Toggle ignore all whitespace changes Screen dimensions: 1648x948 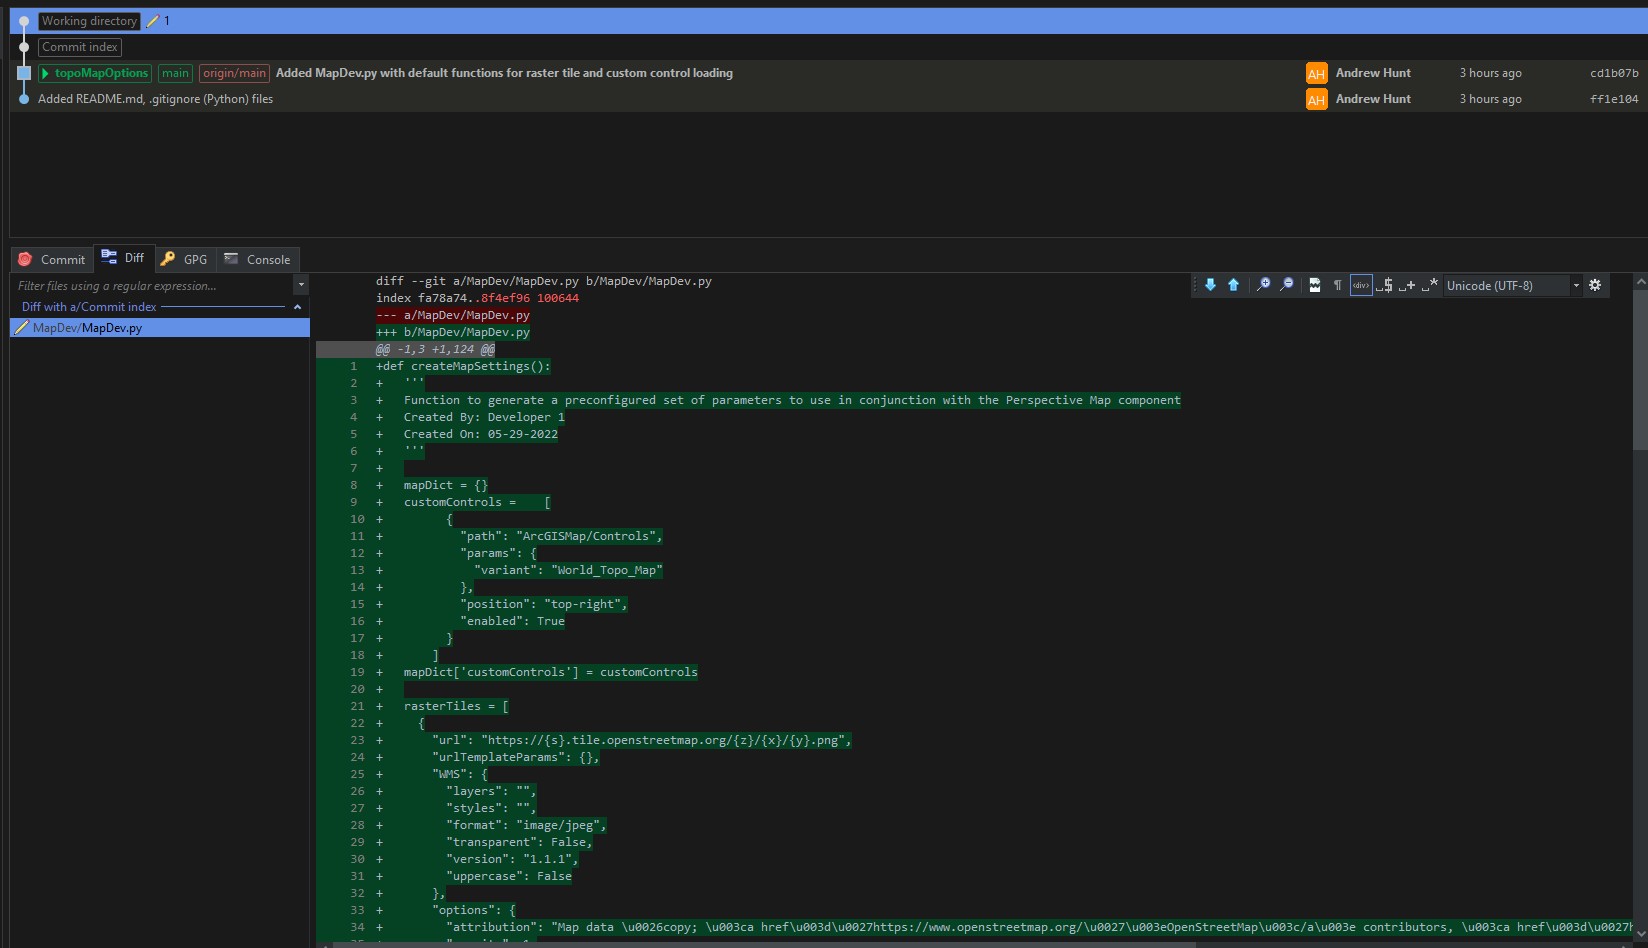[1430, 285]
